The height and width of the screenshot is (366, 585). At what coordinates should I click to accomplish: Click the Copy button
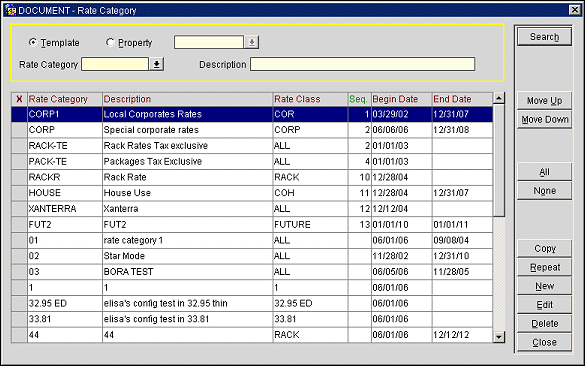pyautogui.click(x=544, y=248)
